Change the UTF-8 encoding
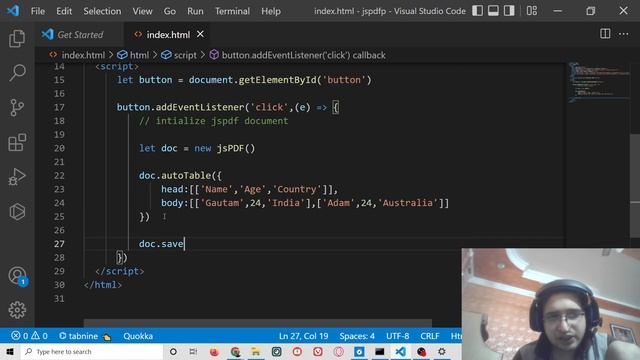Screen dimensions: 640x360 (398, 336)
